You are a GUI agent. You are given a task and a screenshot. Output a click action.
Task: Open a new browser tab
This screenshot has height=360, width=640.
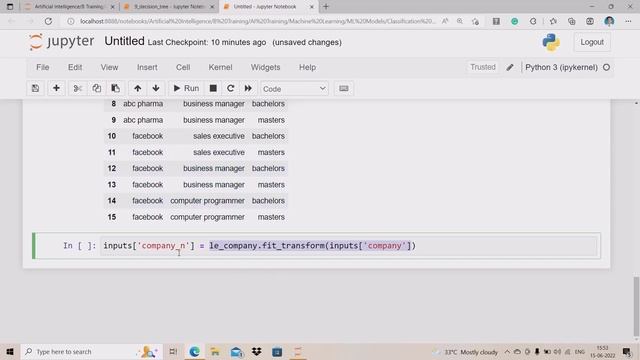click(x=326, y=7)
